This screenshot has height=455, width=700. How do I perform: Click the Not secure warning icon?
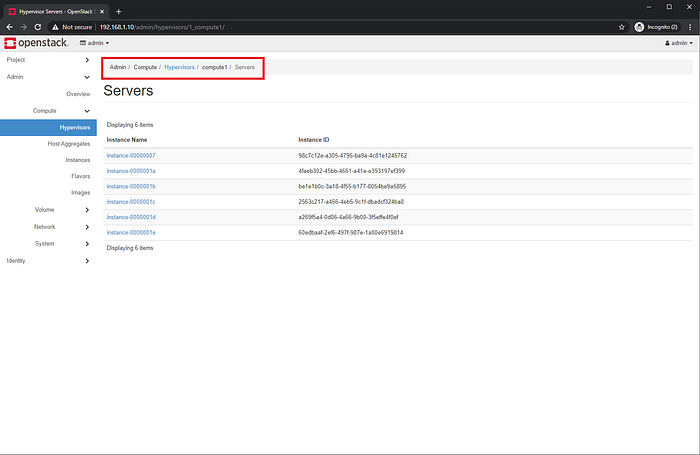pyautogui.click(x=55, y=27)
